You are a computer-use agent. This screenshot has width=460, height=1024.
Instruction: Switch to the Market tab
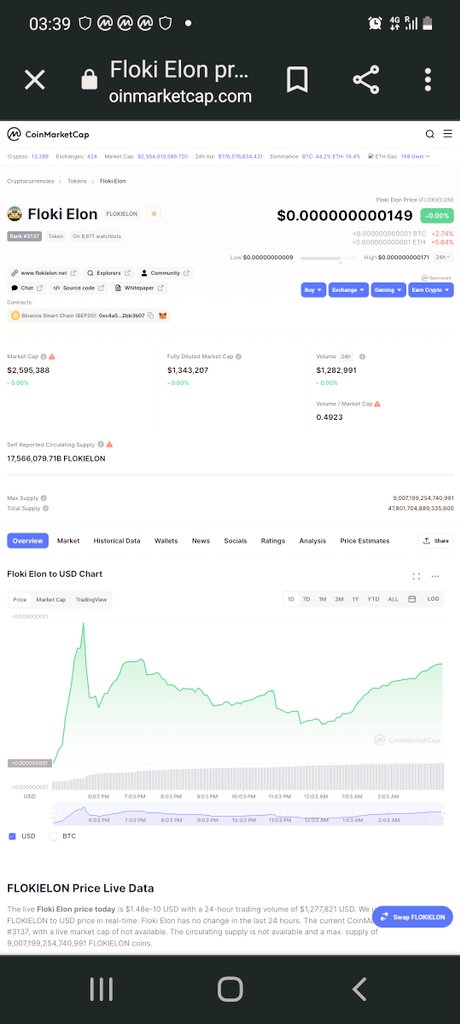(68, 541)
